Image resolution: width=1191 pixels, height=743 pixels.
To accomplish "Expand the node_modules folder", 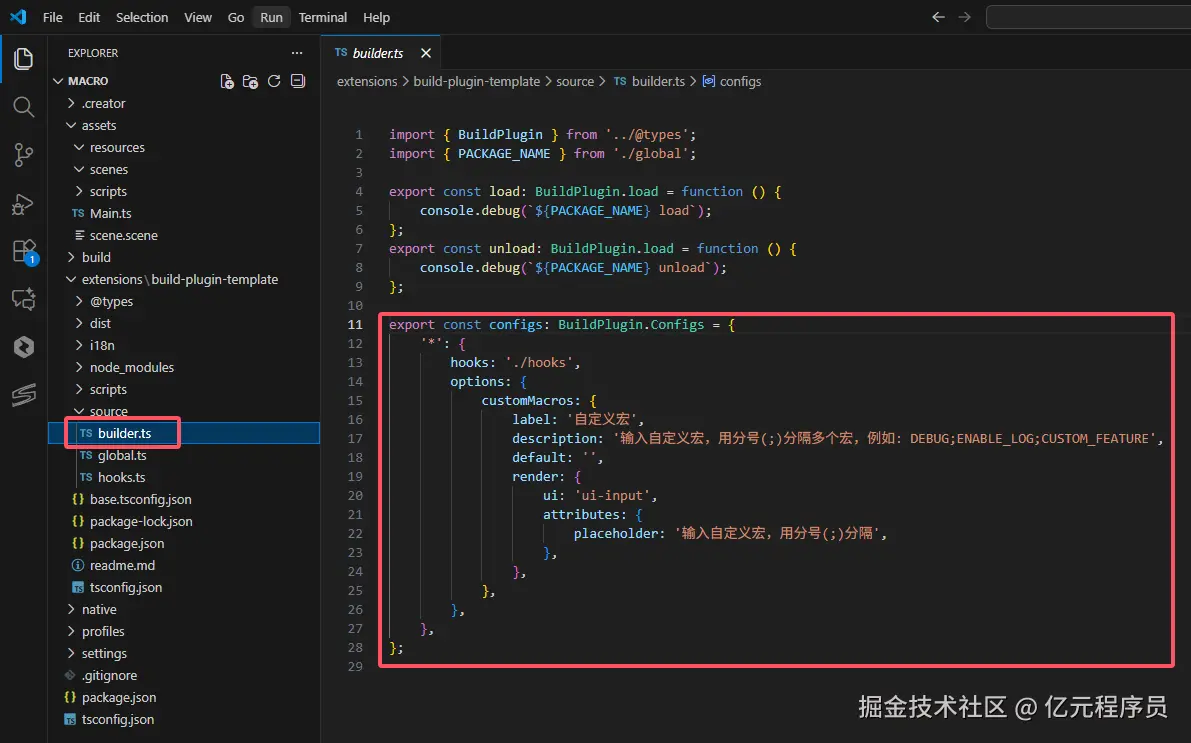I will pos(131,367).
